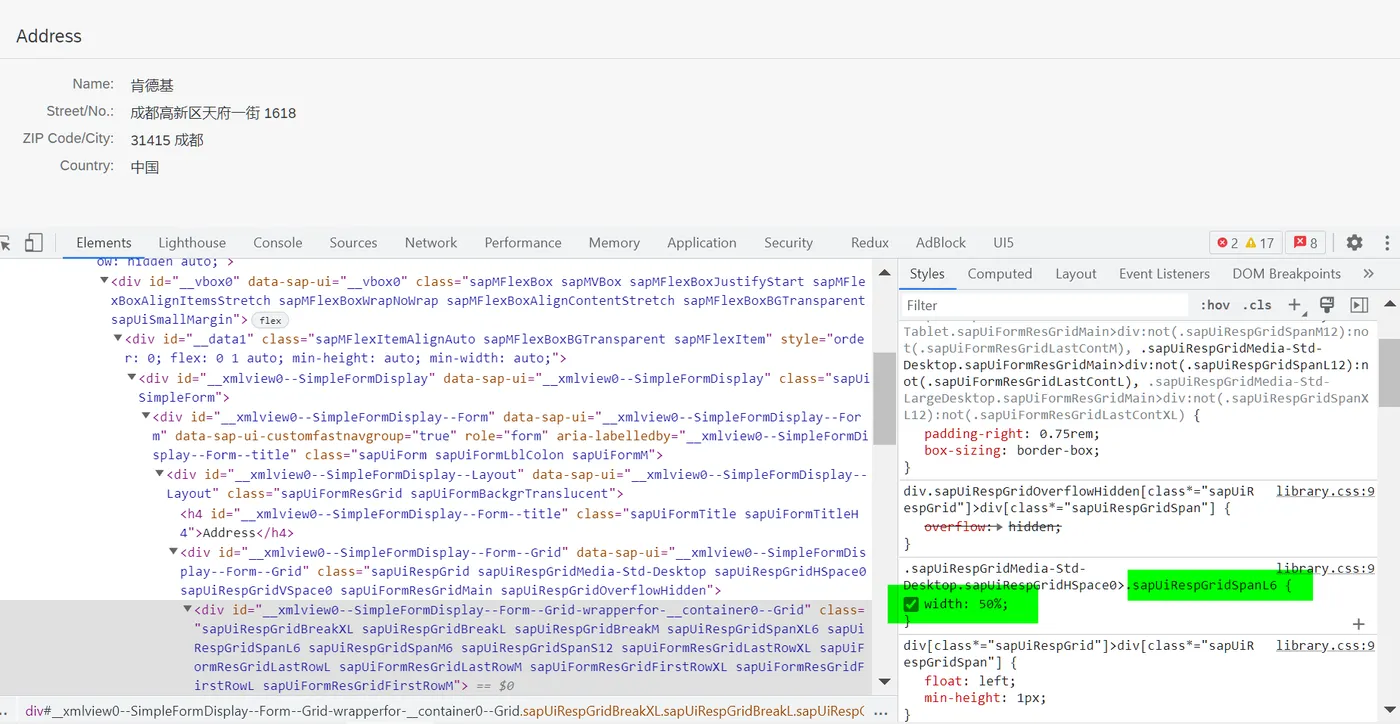Viewport: 1400px width, 724px height.
Task: Open DevTools settings gear
Action: 1354,243
